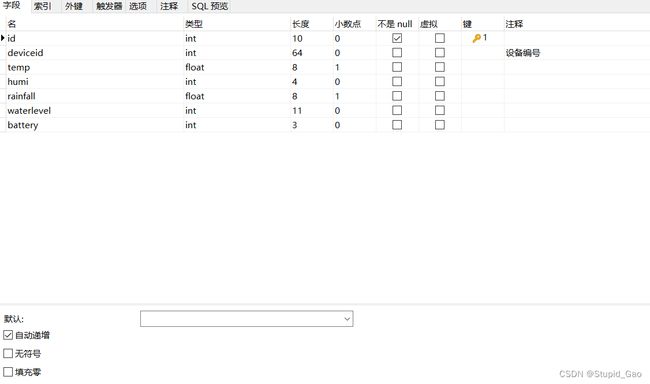Click the 类型 column header

237,24
